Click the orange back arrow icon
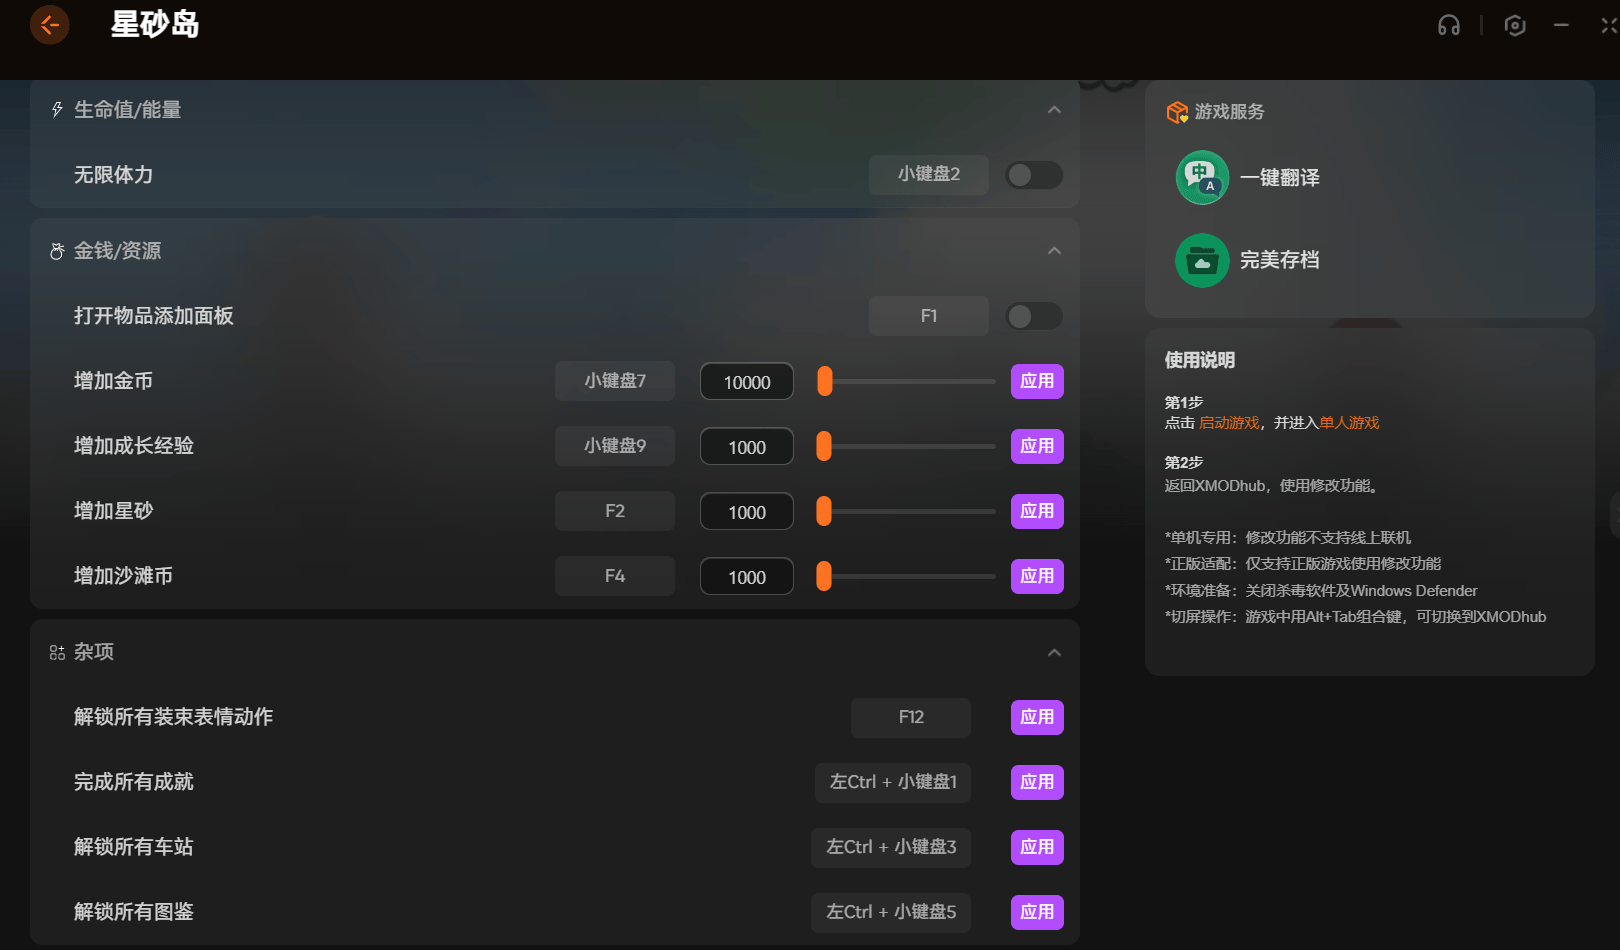 click(49, 25)
